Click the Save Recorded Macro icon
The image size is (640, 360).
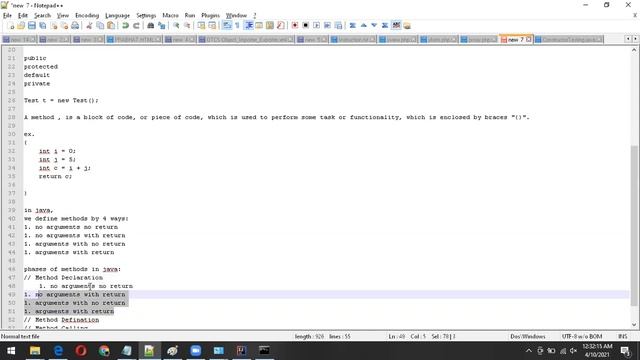point(338,26)
